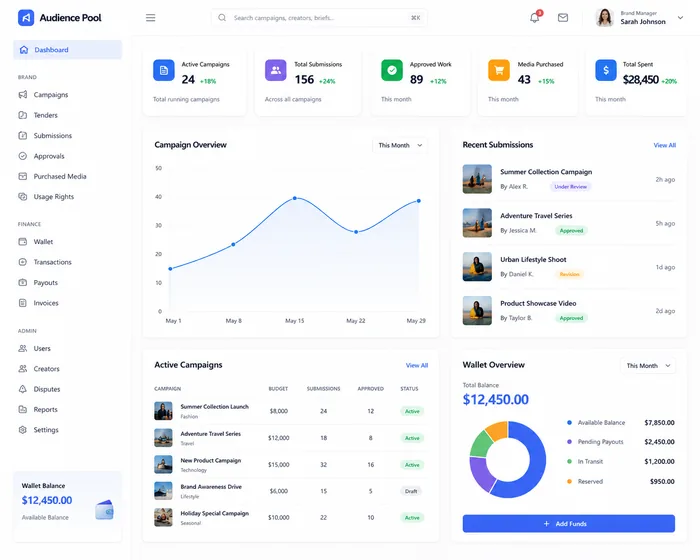Open the mail envelope icon
The image size is (700, 560).
point(563,18)
